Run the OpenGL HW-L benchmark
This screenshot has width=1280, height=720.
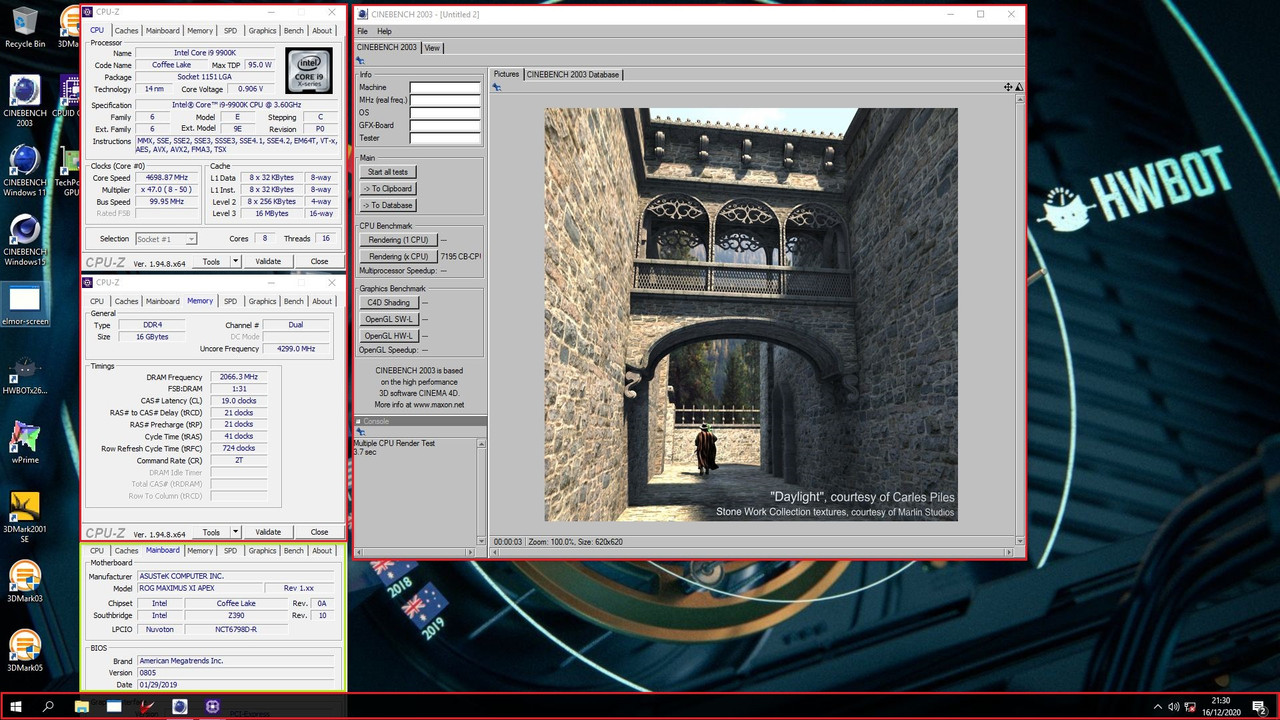click(389, 336)
